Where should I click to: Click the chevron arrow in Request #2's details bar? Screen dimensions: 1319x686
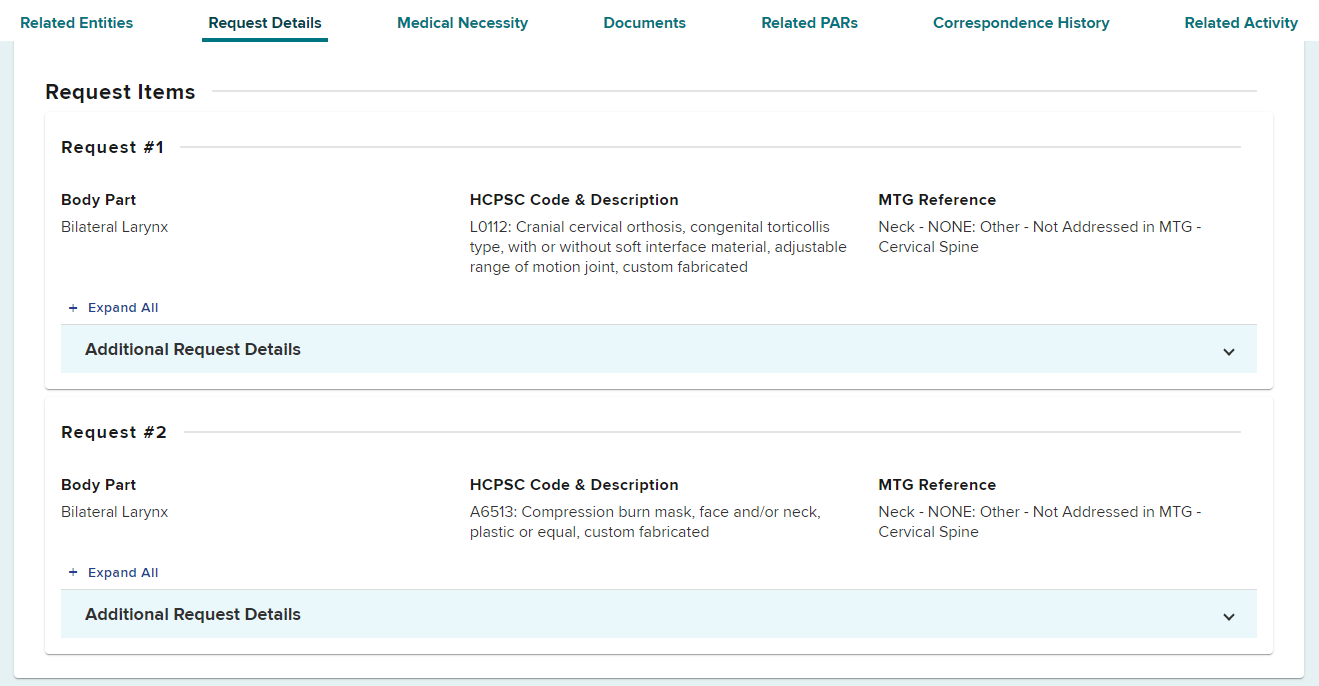pyautogui.click(x=1229, y=616)
